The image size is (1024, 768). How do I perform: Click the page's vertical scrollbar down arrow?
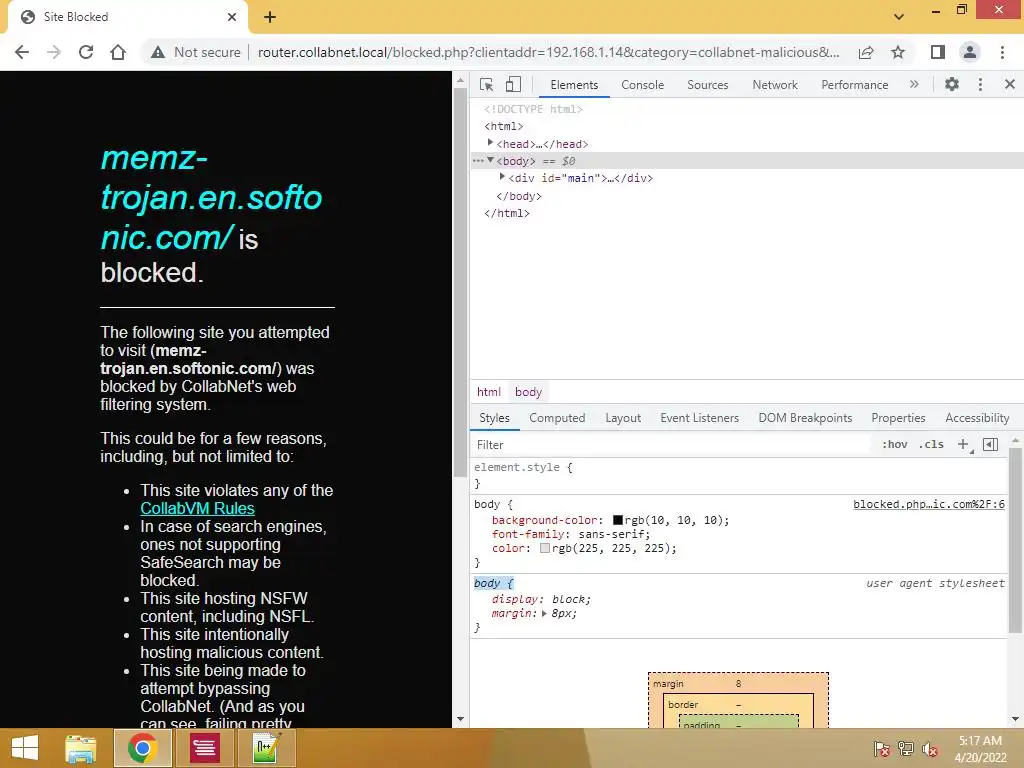coord(460,719)
